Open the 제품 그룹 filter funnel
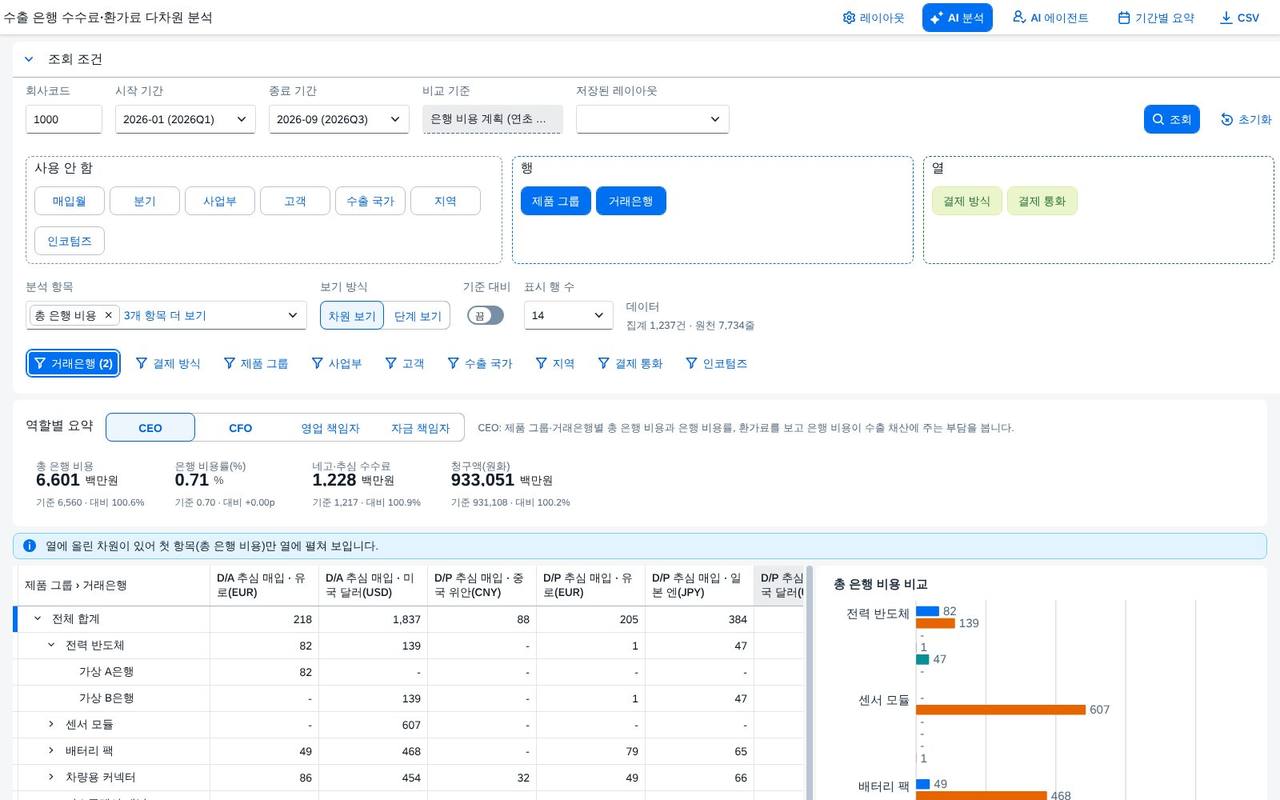The width and height of the screenshot is (1280, 800). 256,363
